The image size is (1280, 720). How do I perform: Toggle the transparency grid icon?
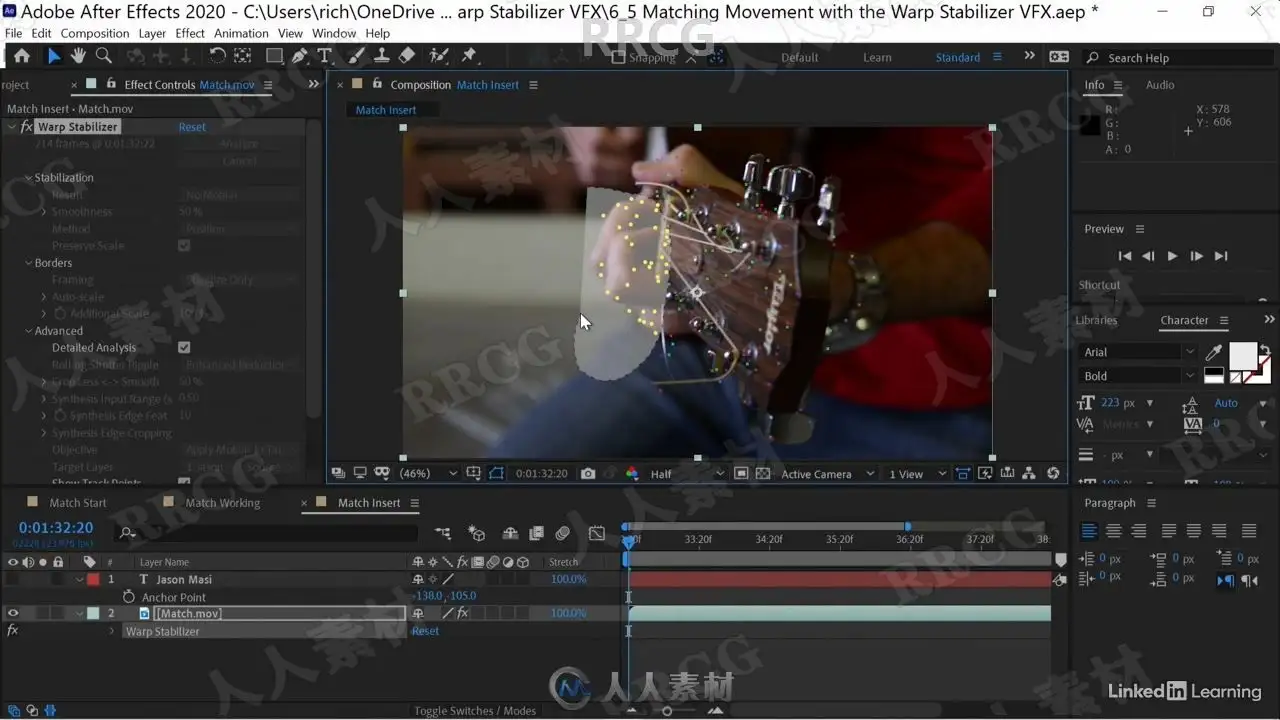pos(763,474)
